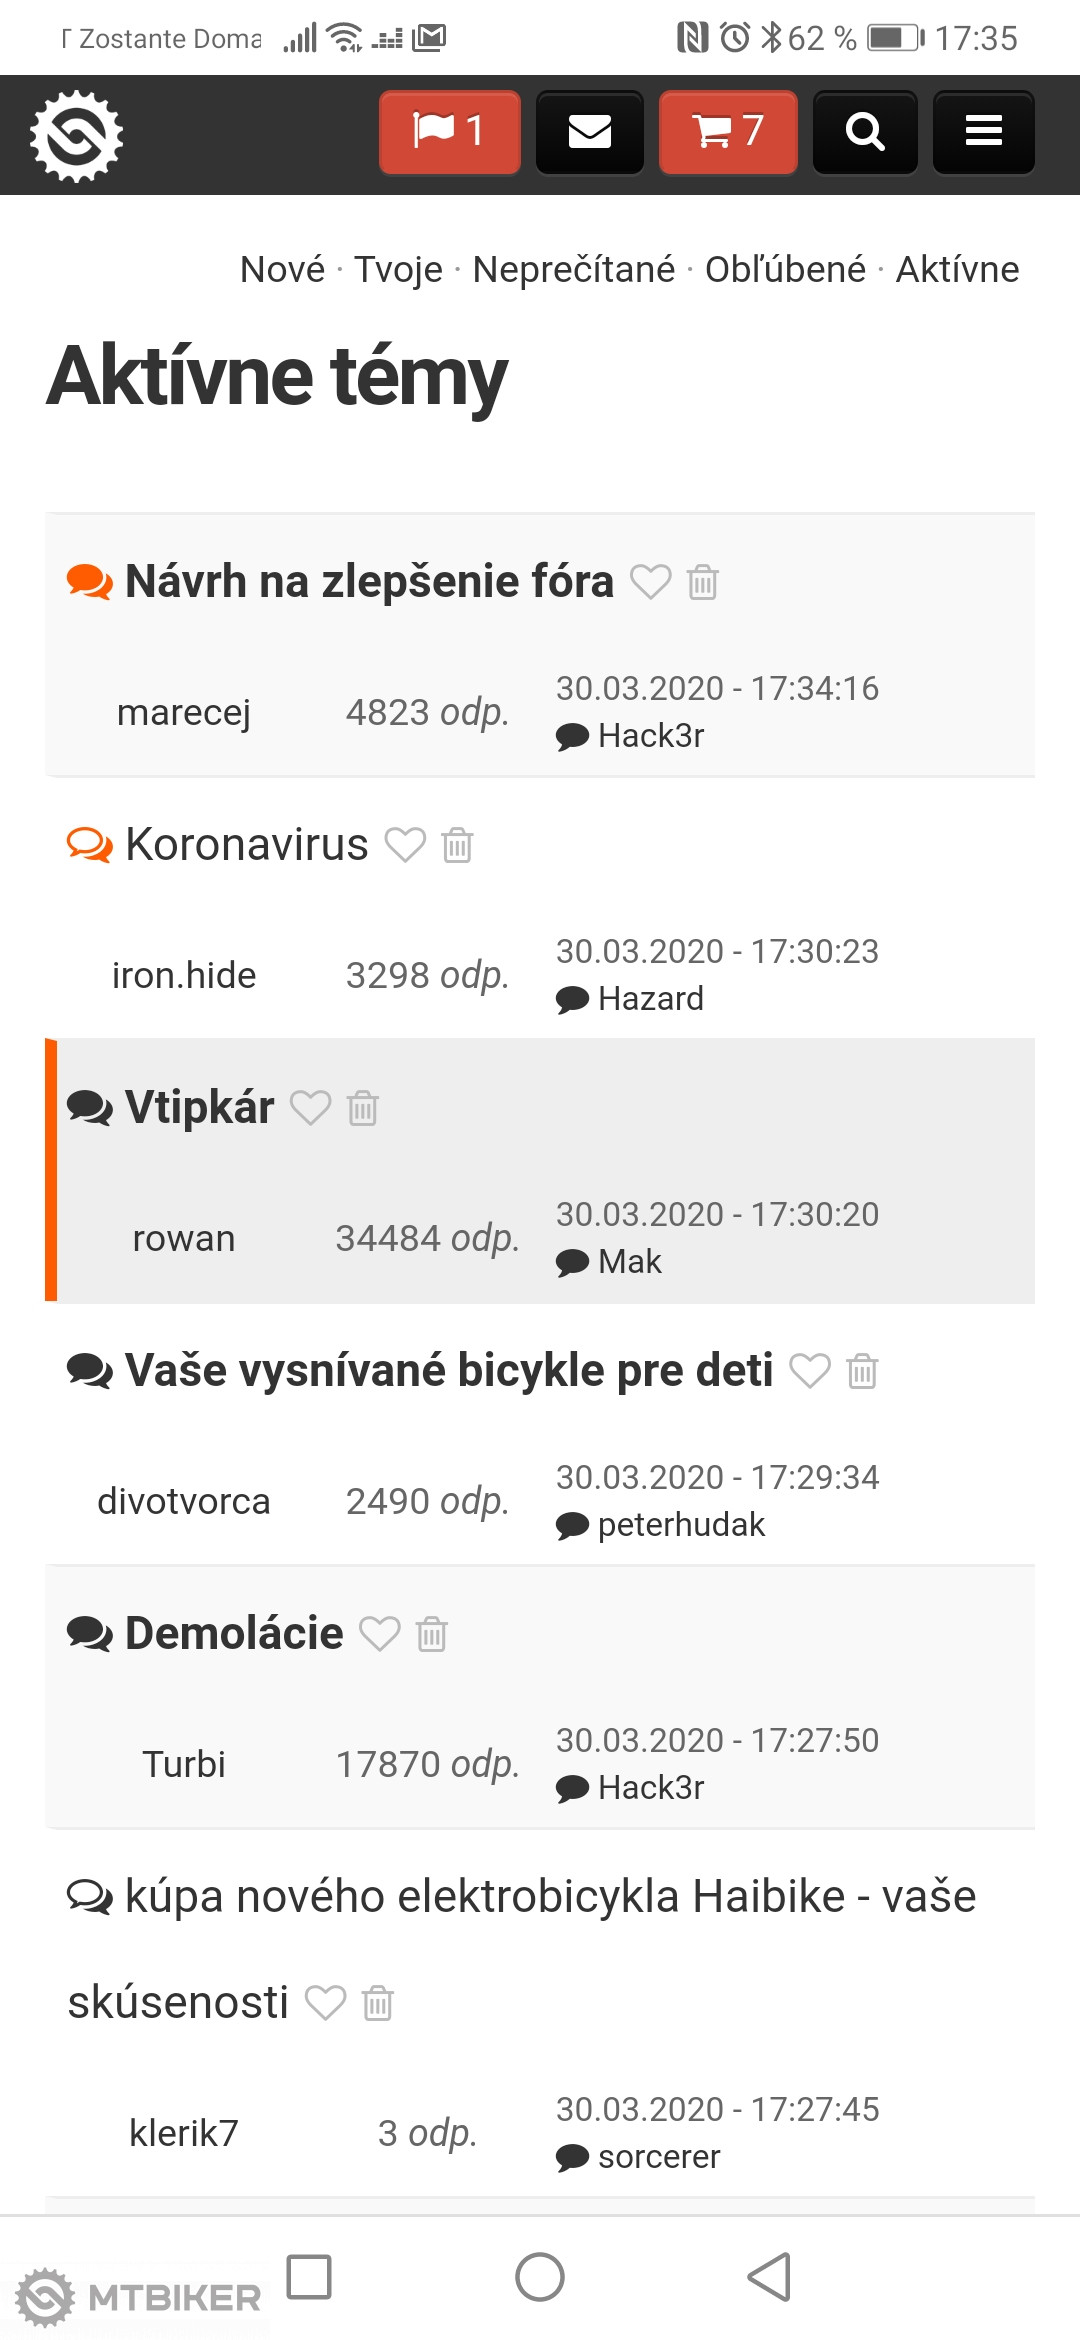Open the MTBiker gear logo home
Image resolution: width=1080 pixels, height=2340 pixels.
[x=76, y=136]
